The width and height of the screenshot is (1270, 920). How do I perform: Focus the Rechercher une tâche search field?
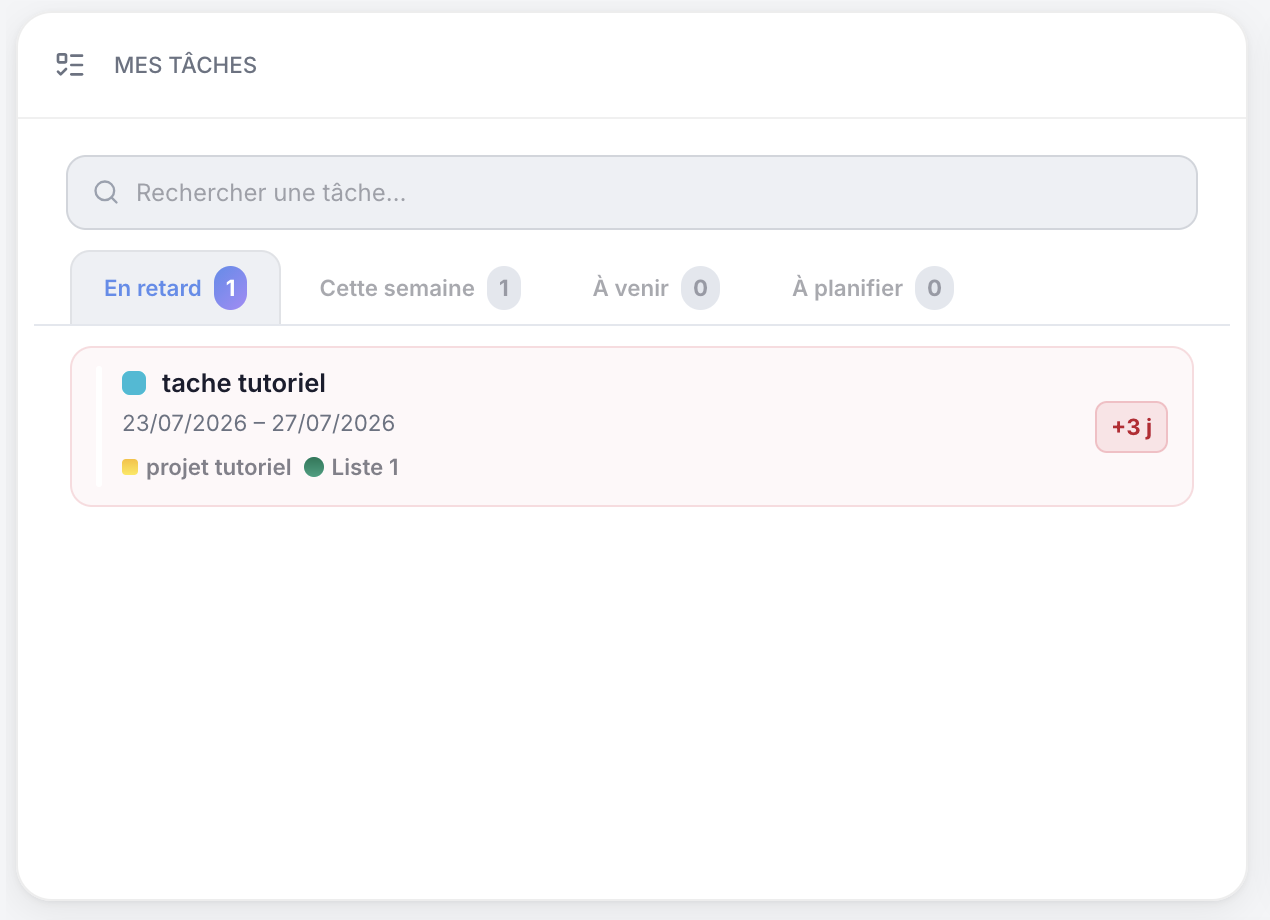tap(632, 192)
